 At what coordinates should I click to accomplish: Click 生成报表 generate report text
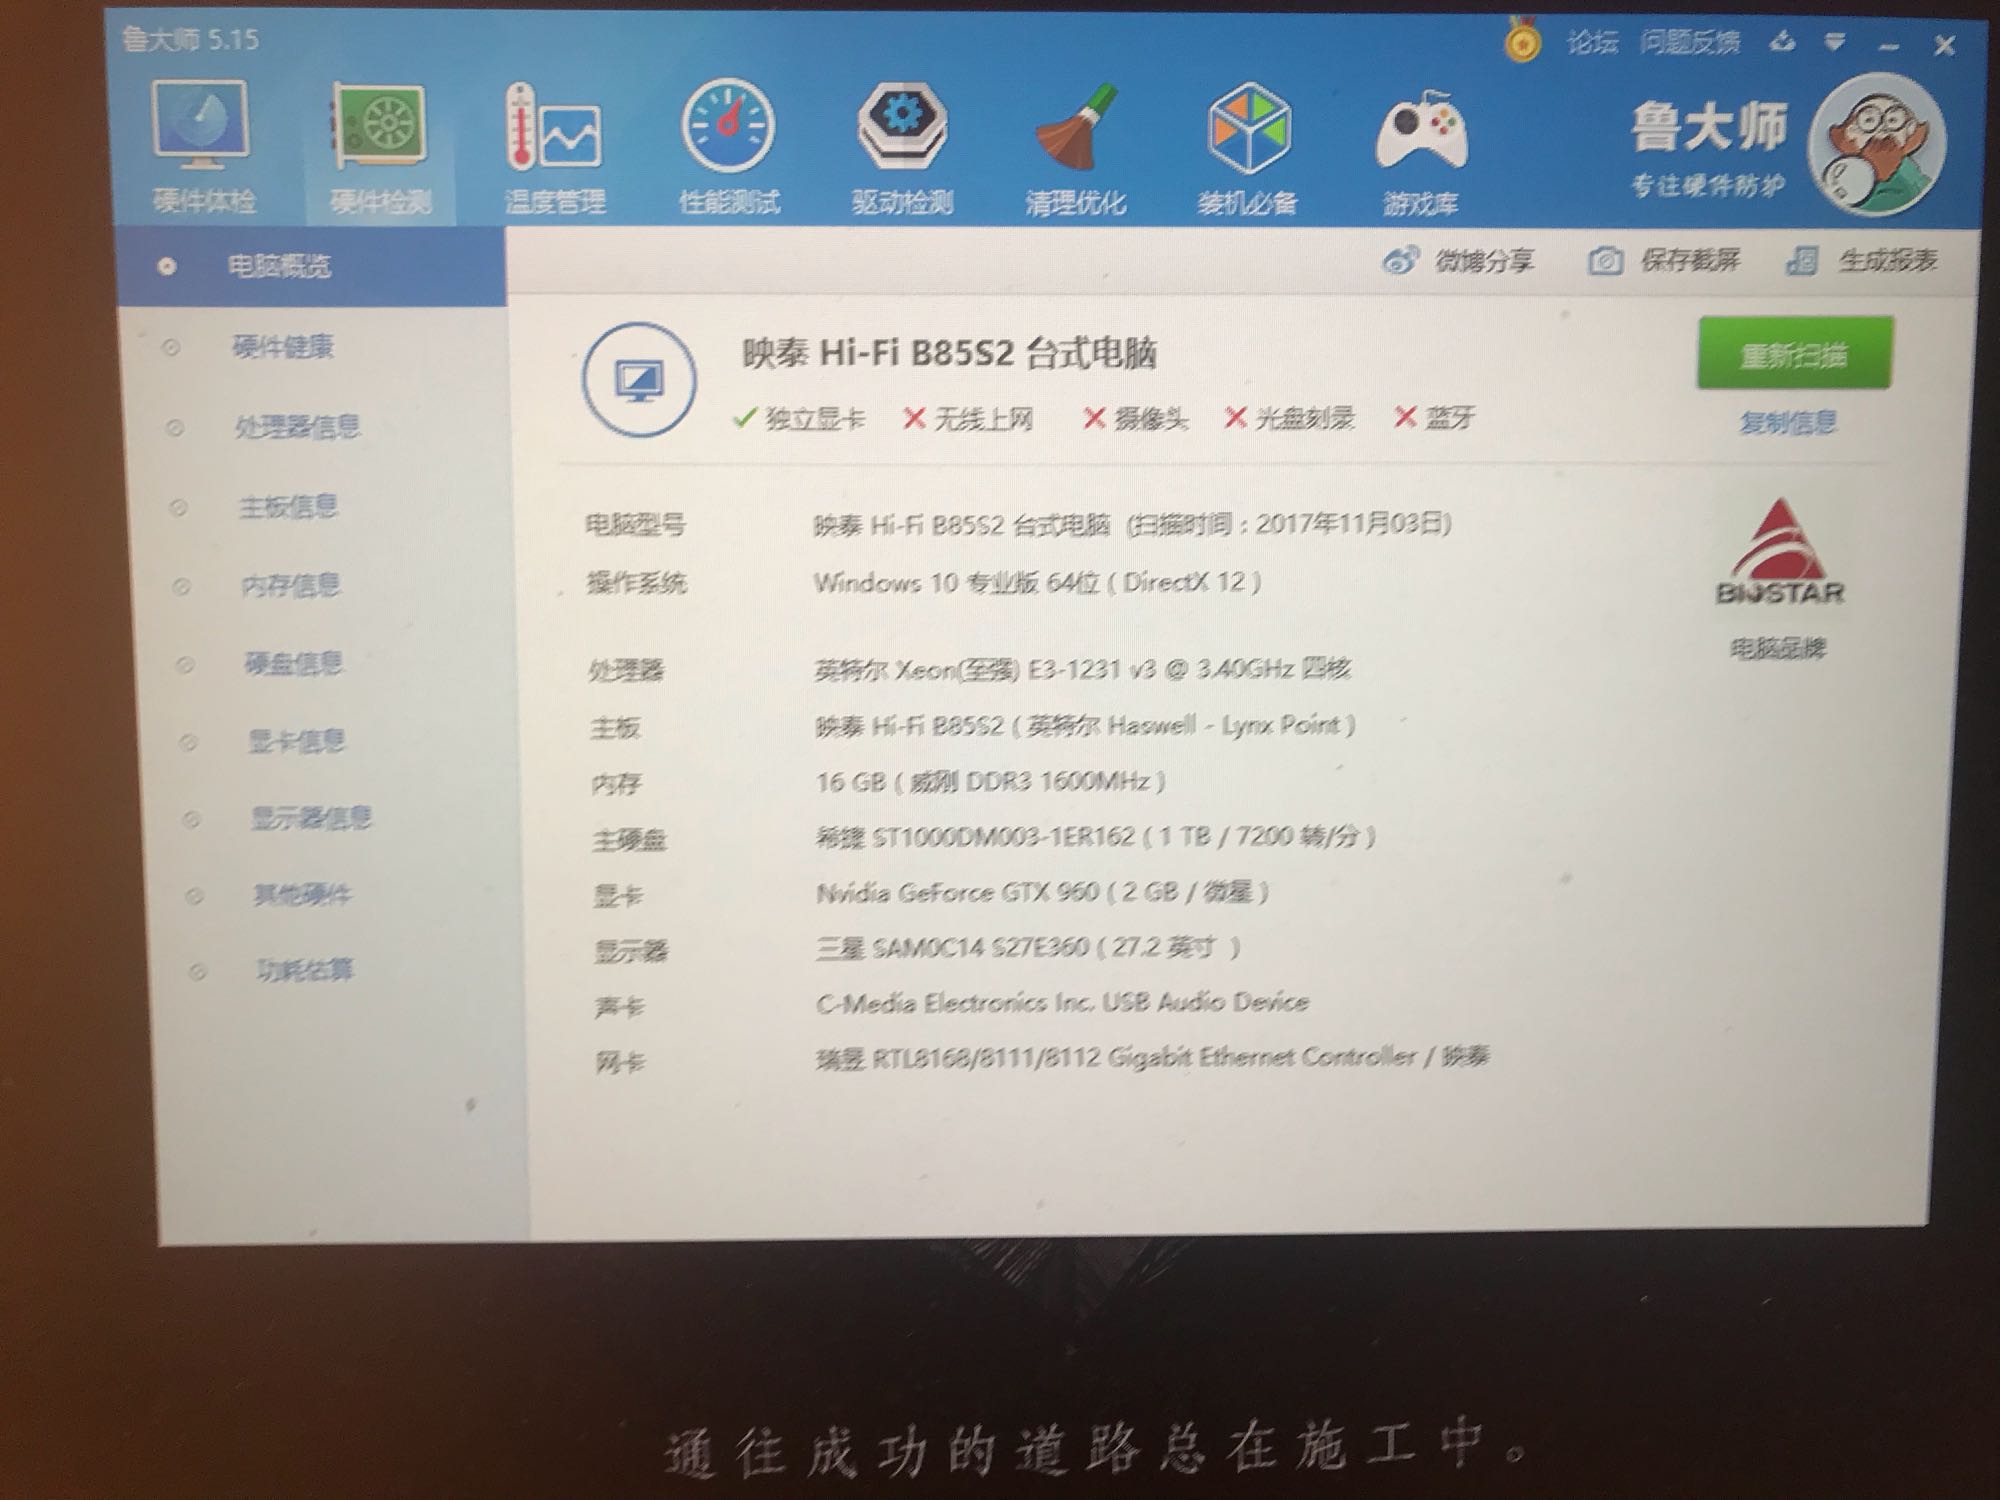tap(1888, 260)
